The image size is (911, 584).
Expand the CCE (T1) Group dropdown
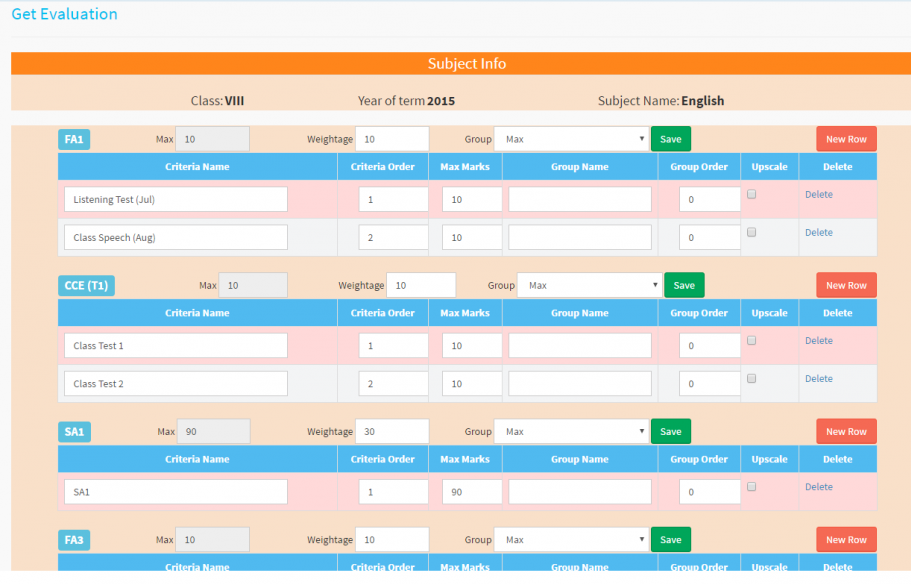589,285
